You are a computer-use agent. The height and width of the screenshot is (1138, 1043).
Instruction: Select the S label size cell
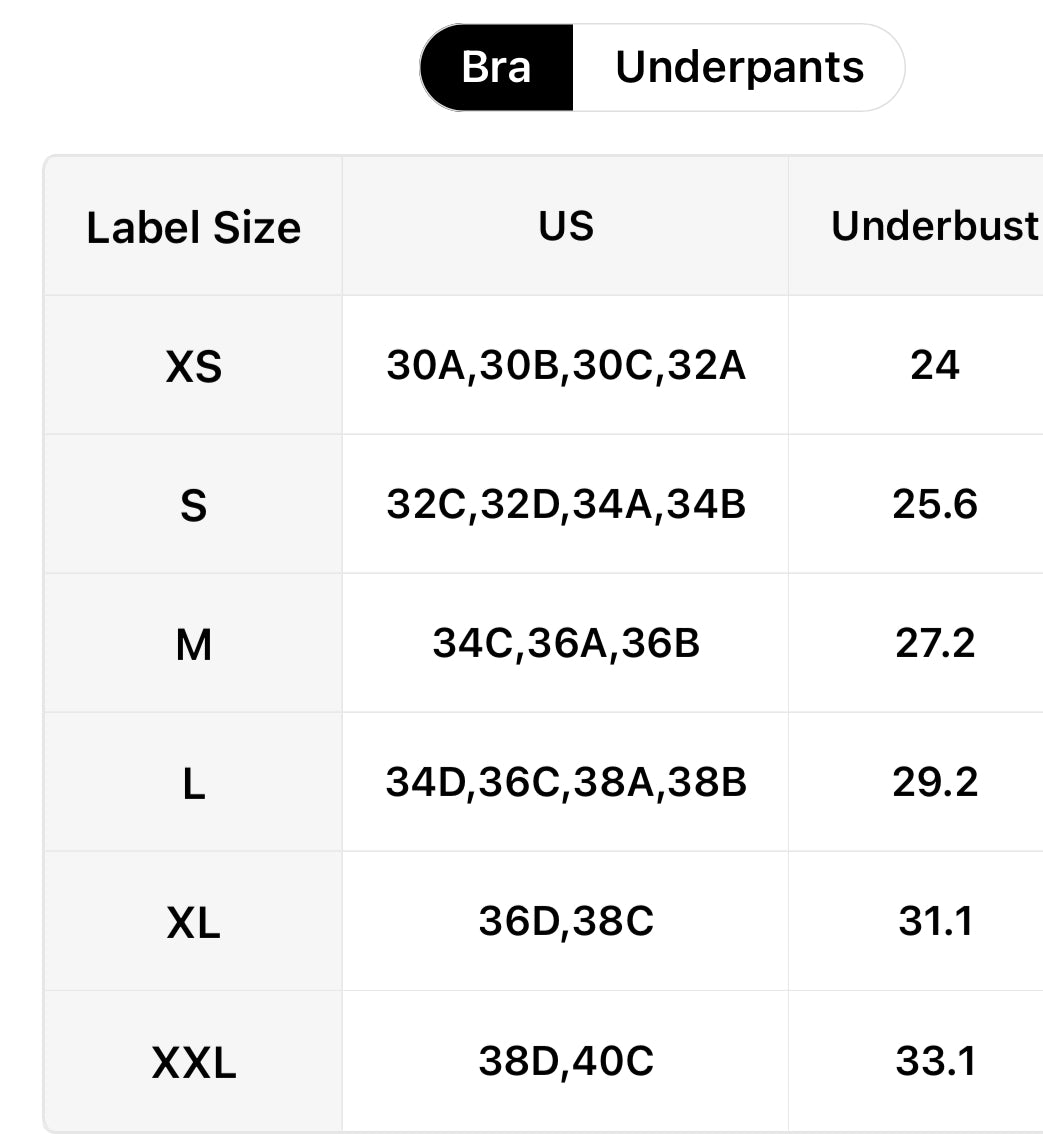tap(194, 506)
